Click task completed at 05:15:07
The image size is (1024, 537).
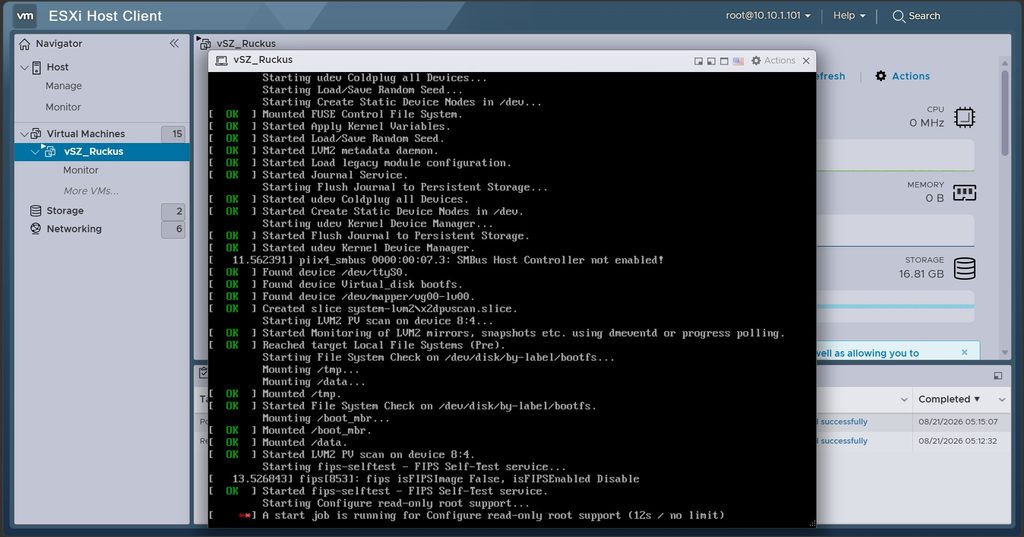click(x=957, y=421)
